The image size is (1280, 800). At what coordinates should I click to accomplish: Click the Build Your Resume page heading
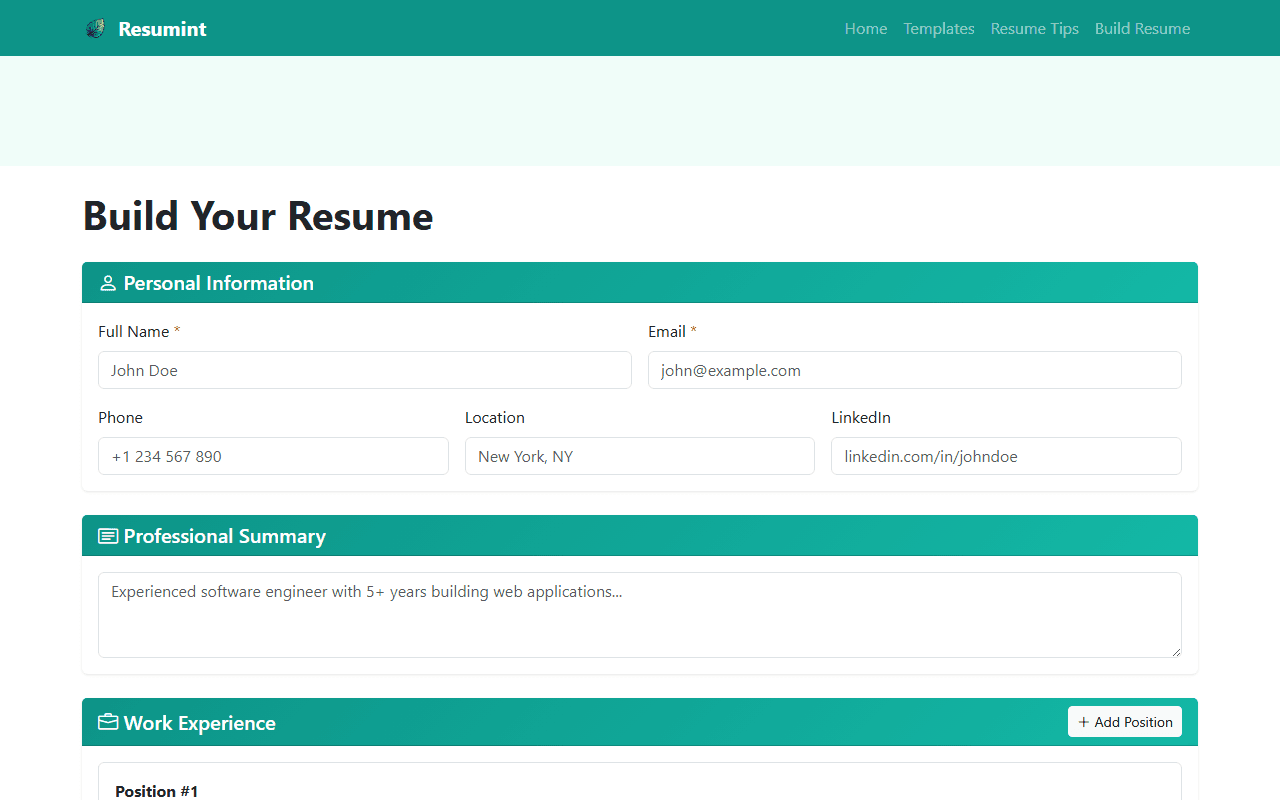click(x=257, y=216)
